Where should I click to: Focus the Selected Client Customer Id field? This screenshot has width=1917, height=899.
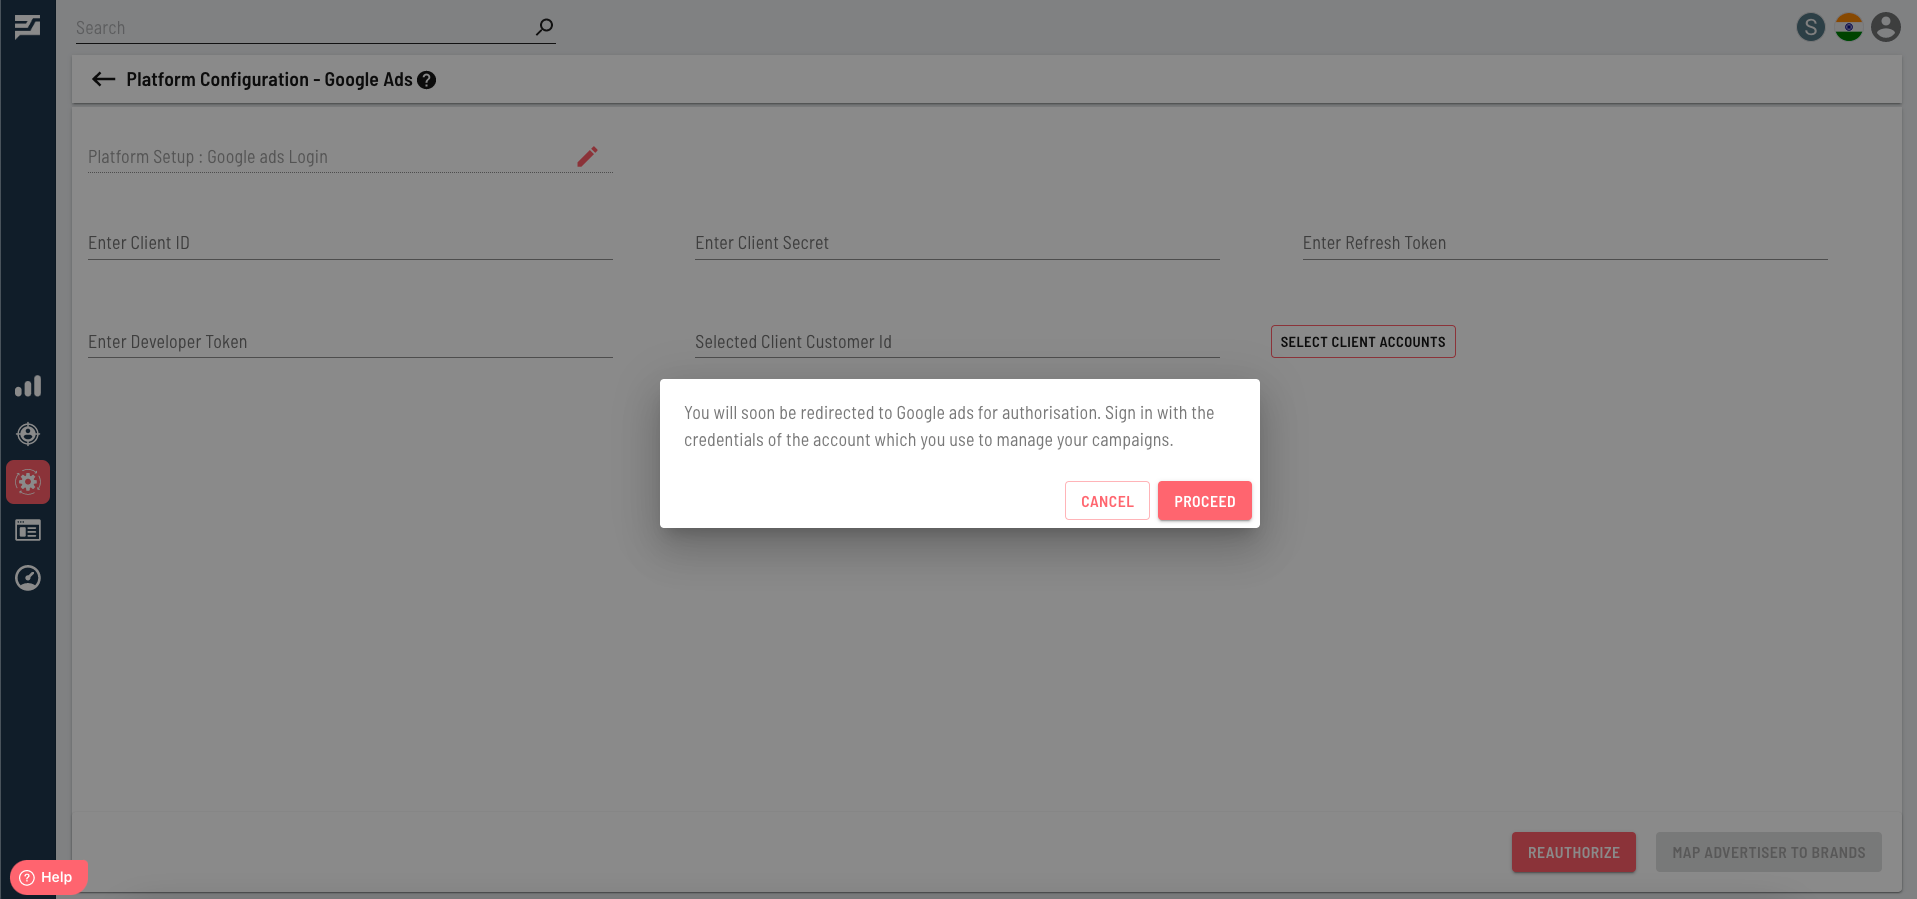[957, 342]
